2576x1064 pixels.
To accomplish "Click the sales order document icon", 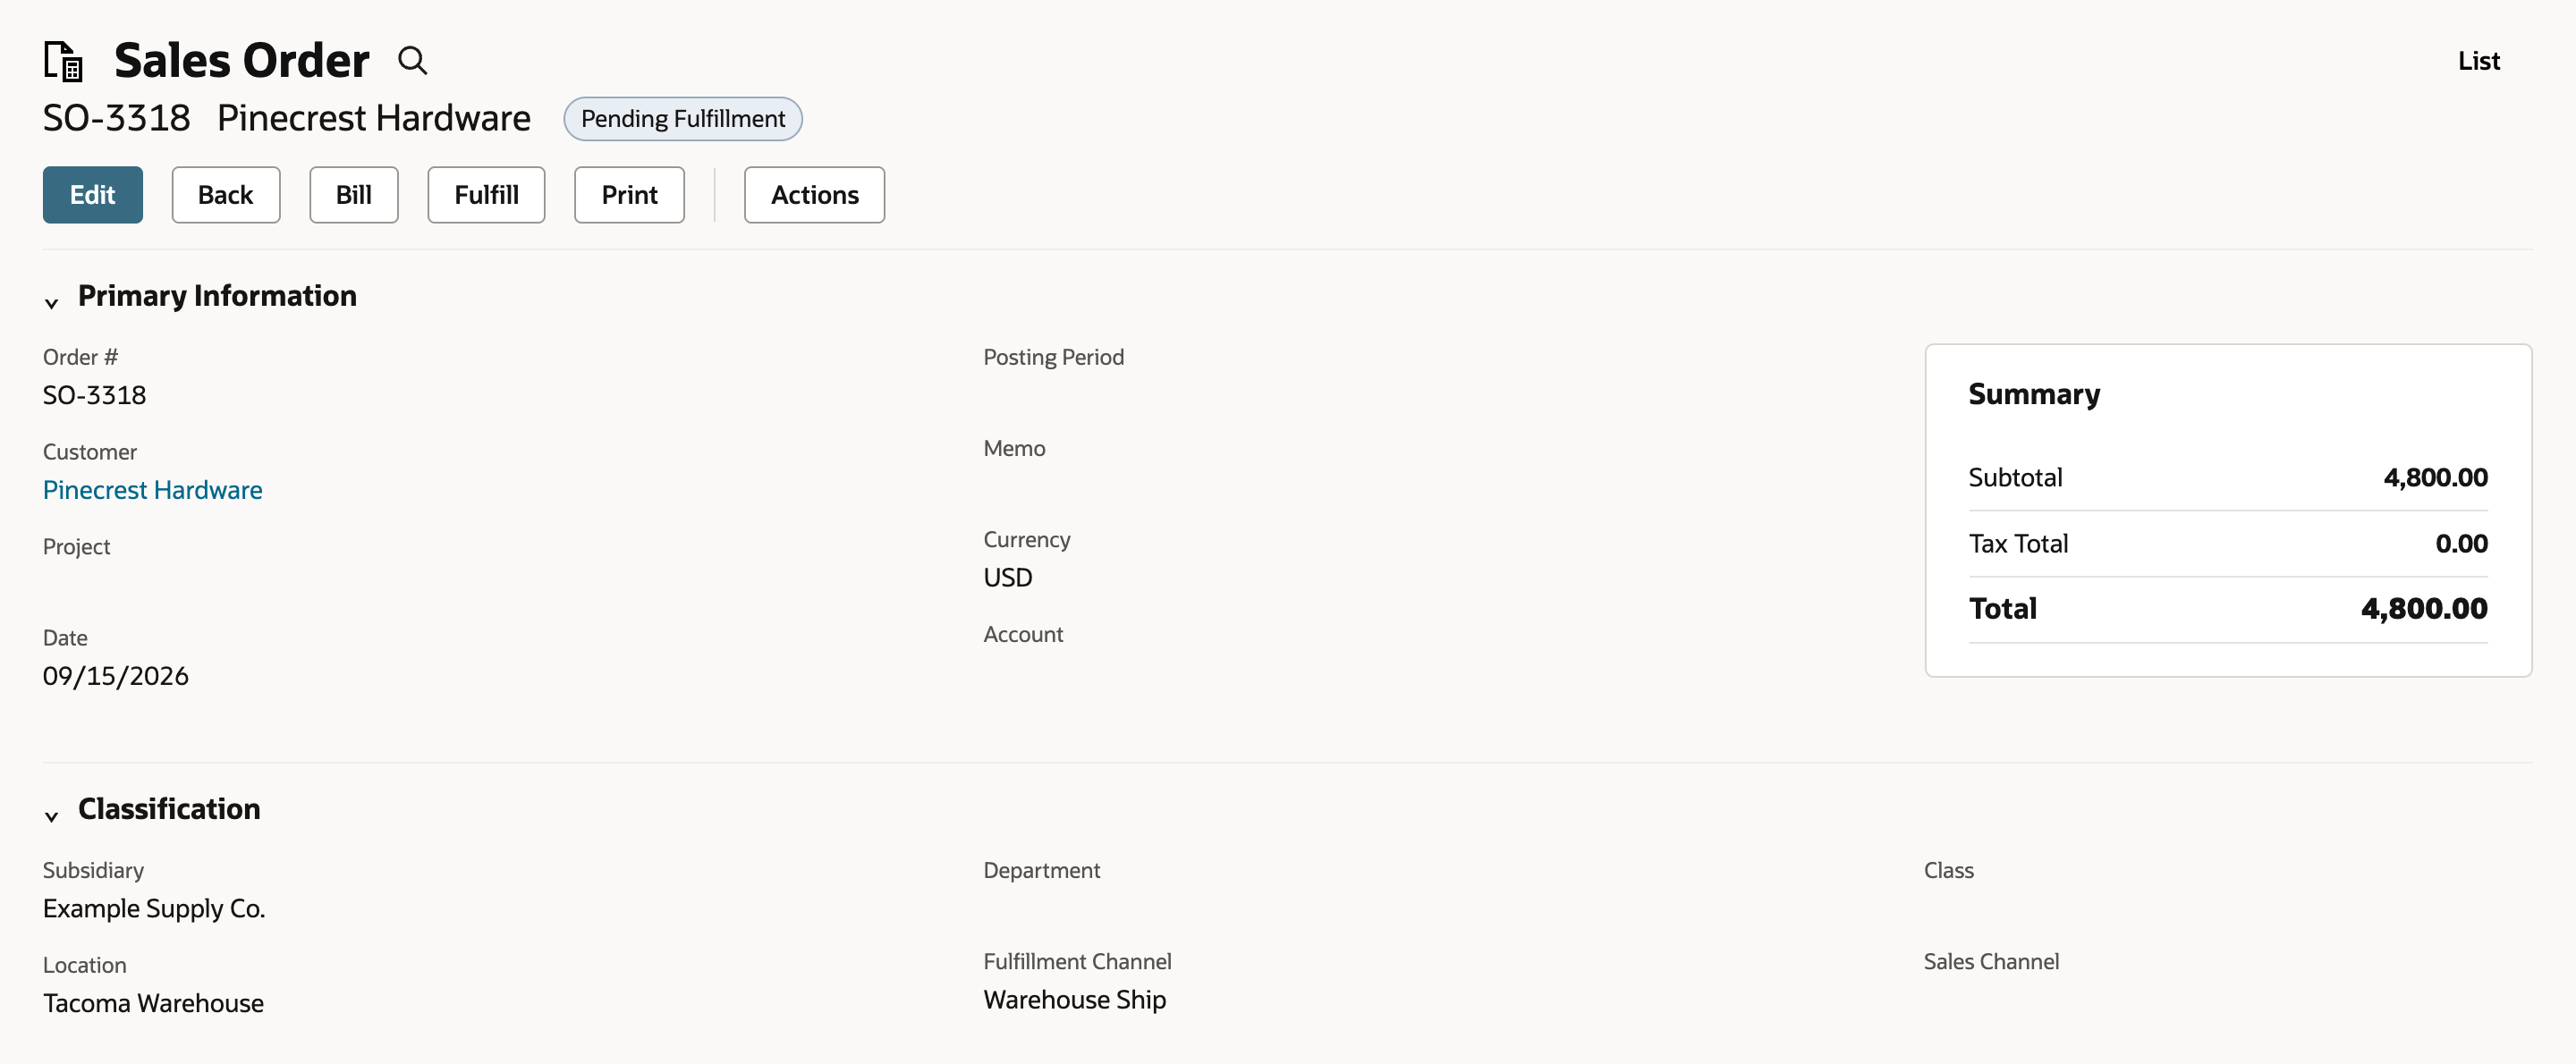I will 63,61.
